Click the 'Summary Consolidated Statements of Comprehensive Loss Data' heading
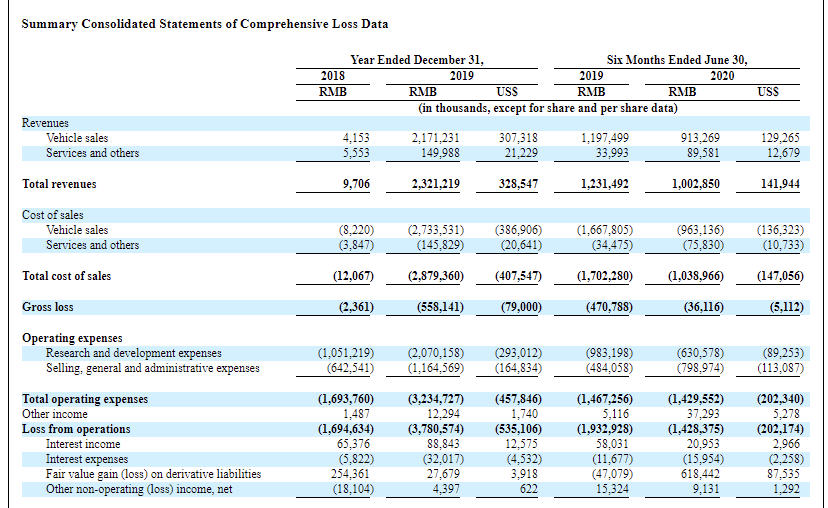Screen dimensions: 828x508 coord(205,24)
